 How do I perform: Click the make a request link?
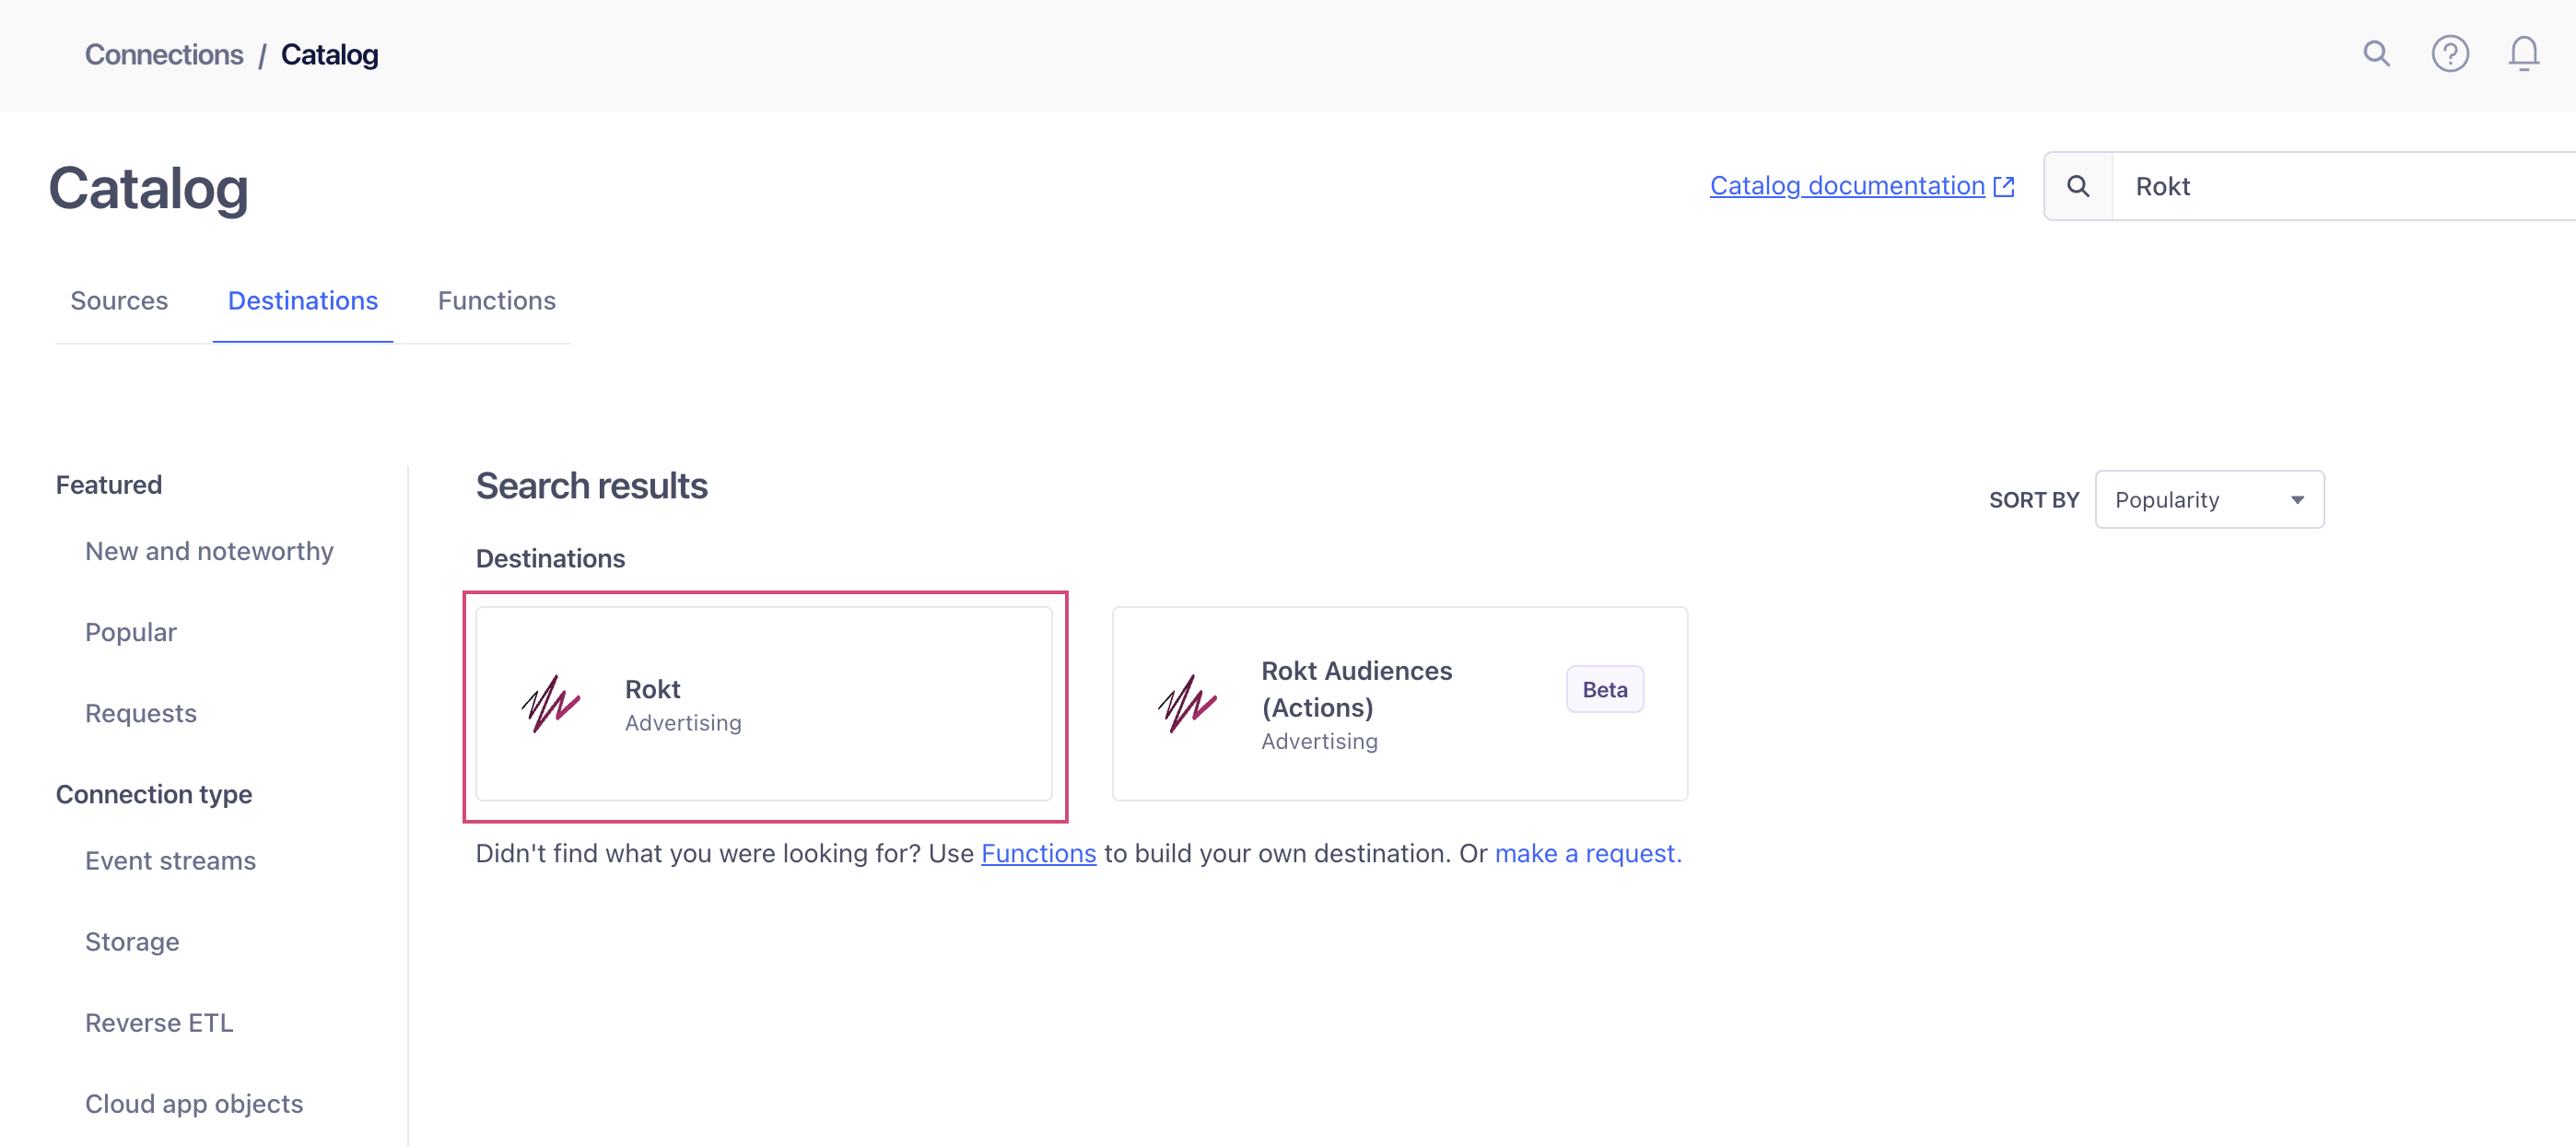[1588, 853]
